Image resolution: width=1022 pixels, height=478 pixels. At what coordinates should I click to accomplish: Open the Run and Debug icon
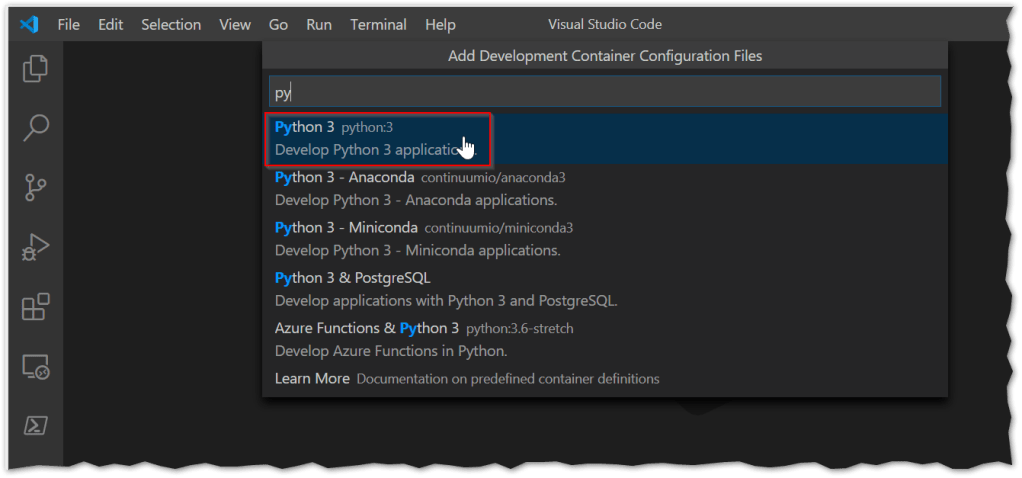(36, 247)
